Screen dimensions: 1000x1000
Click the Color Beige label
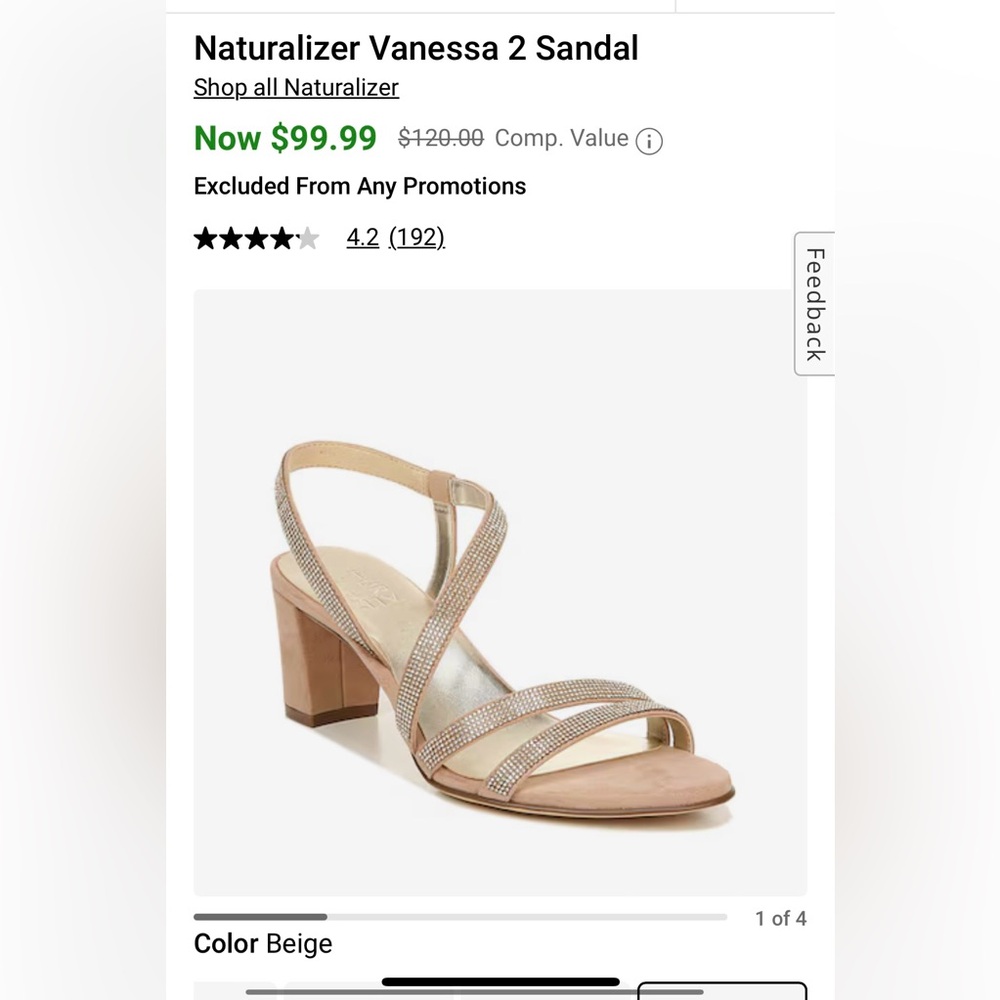[263, 943]
